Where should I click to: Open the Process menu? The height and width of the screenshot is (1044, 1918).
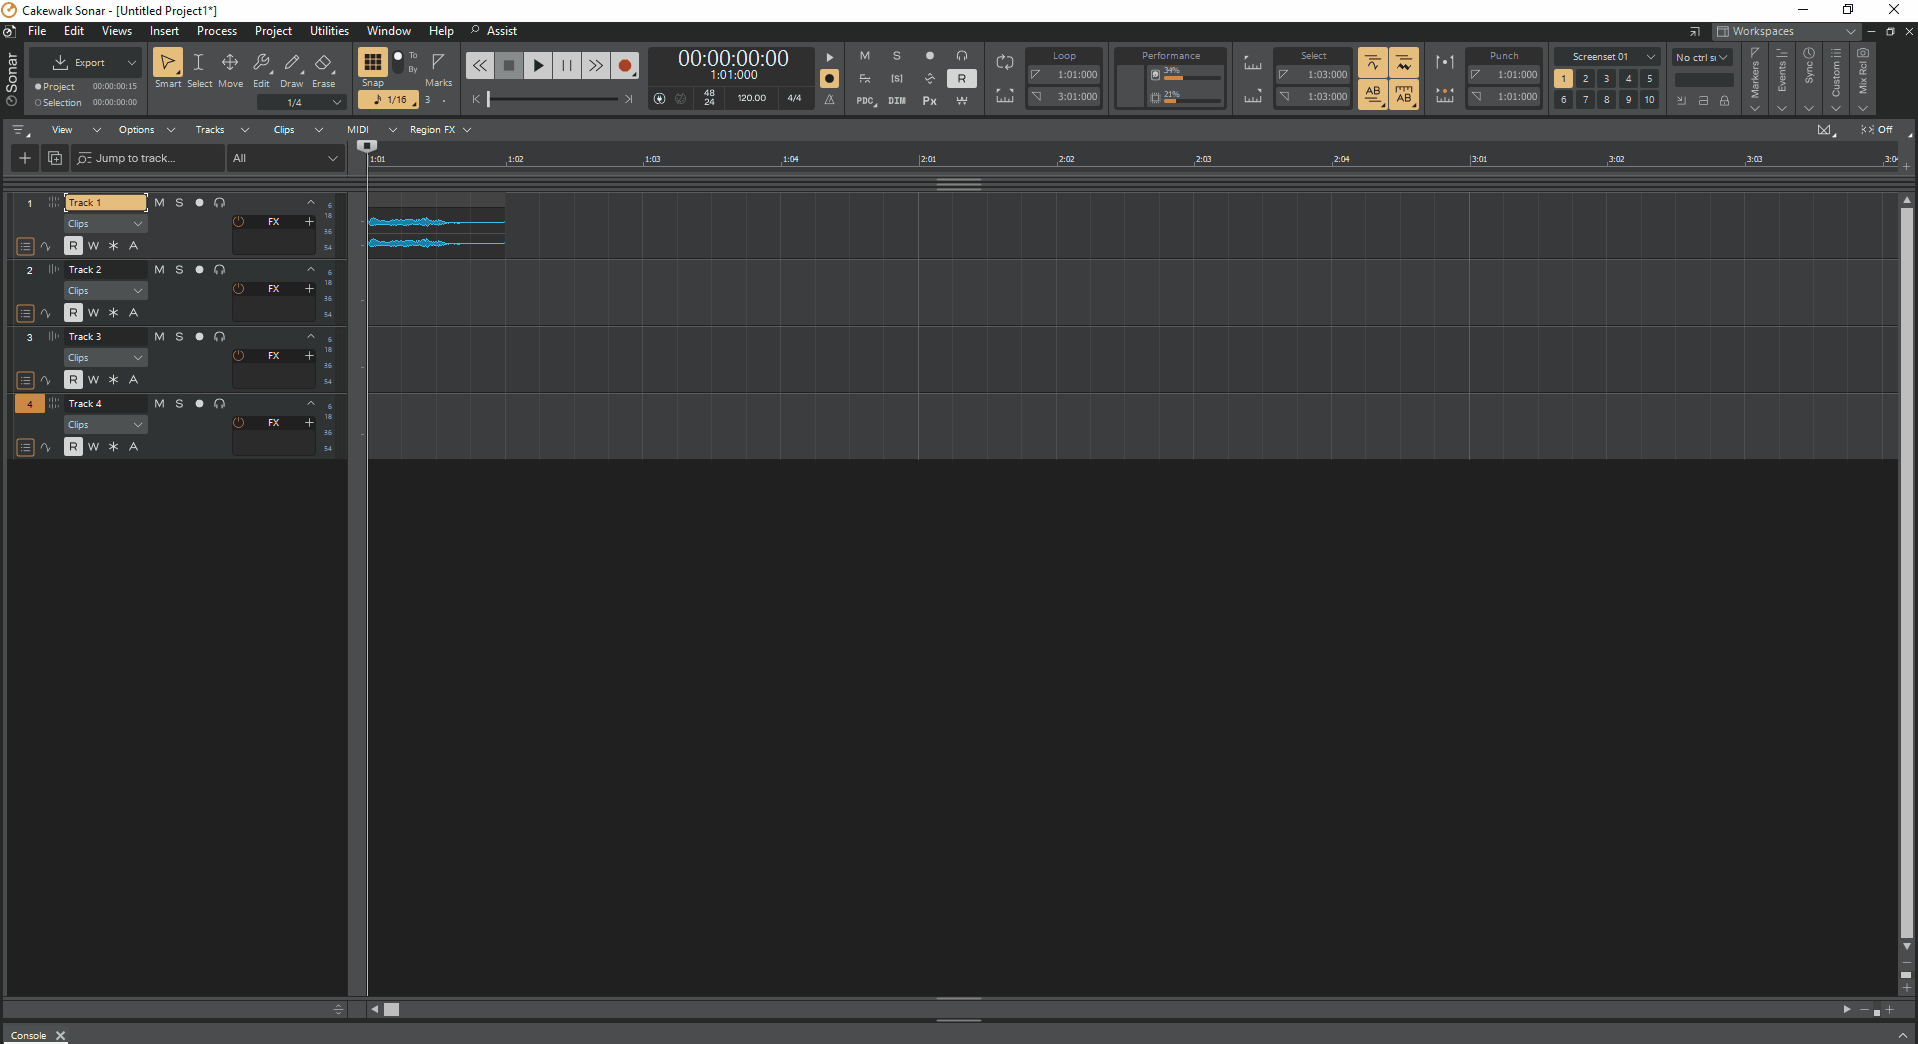point(216,31)
